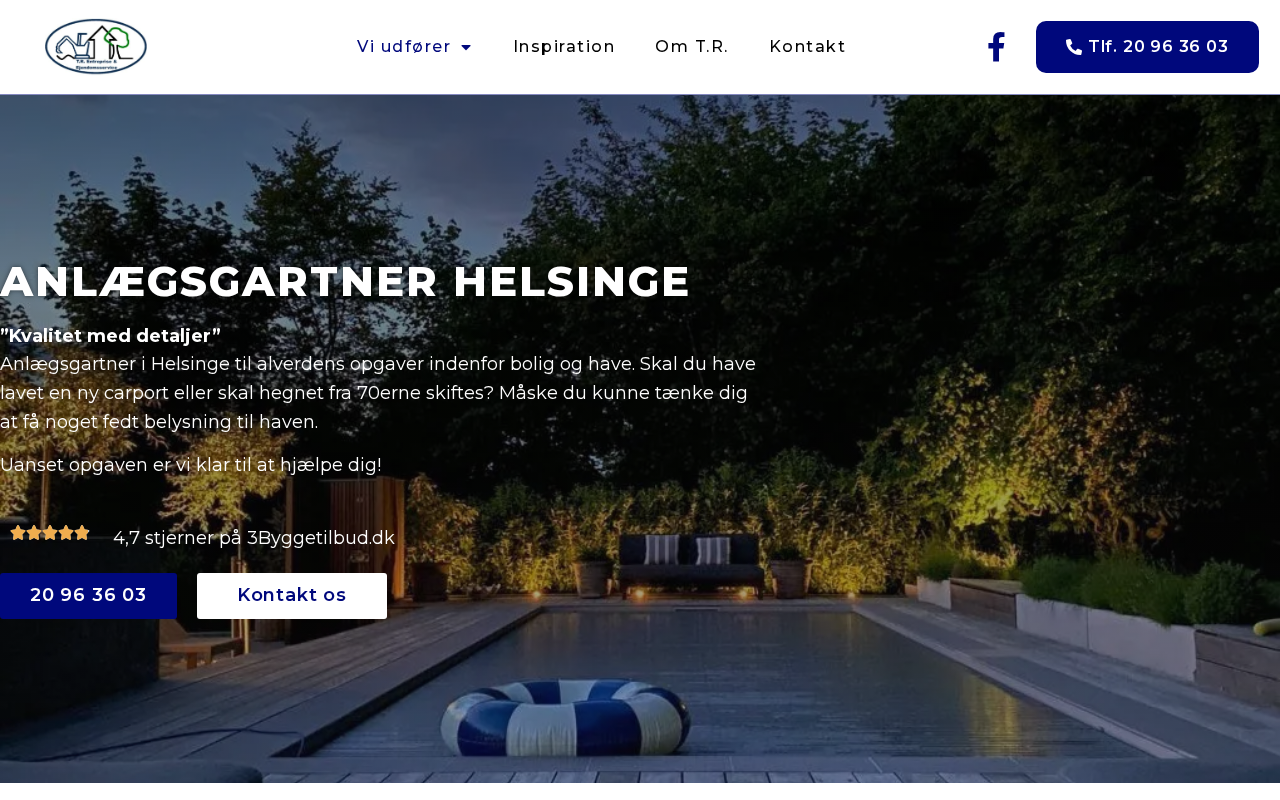This screenshot has width=1280, height=800.
Task: Click the Anlægsgartner Helsinge heading
Action: (x=345, y=282)
